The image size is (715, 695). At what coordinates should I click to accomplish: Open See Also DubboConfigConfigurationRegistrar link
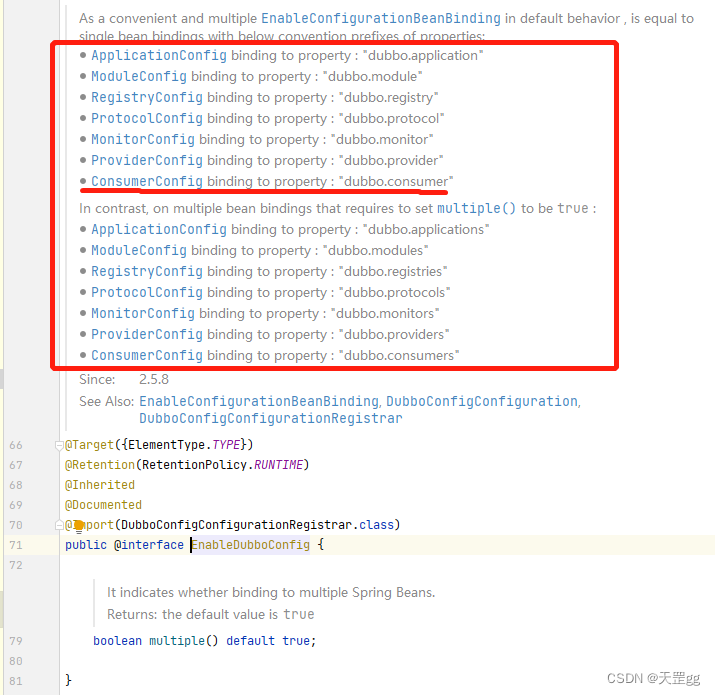tap(271, 418)
